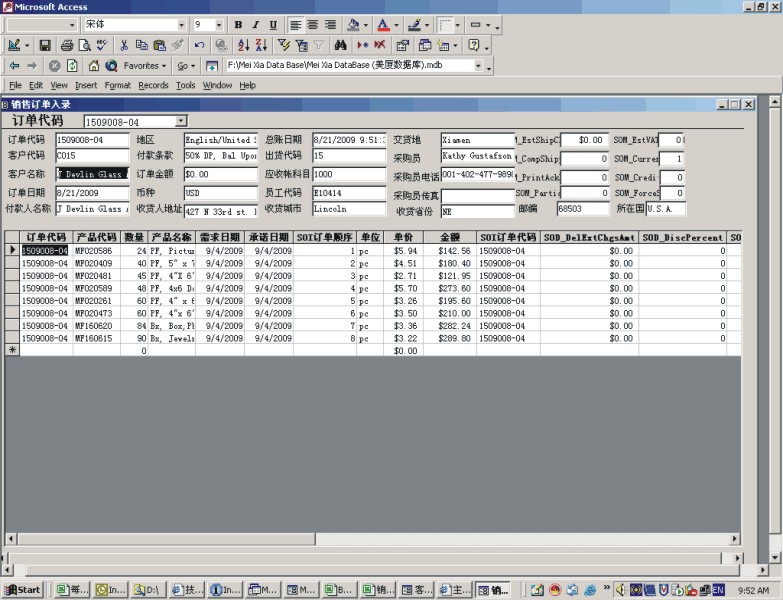Image resolution: width=783 pixels, height=600 pixels.
Task: Click taskbar D:\ folder button
Action: pos(148,590)
